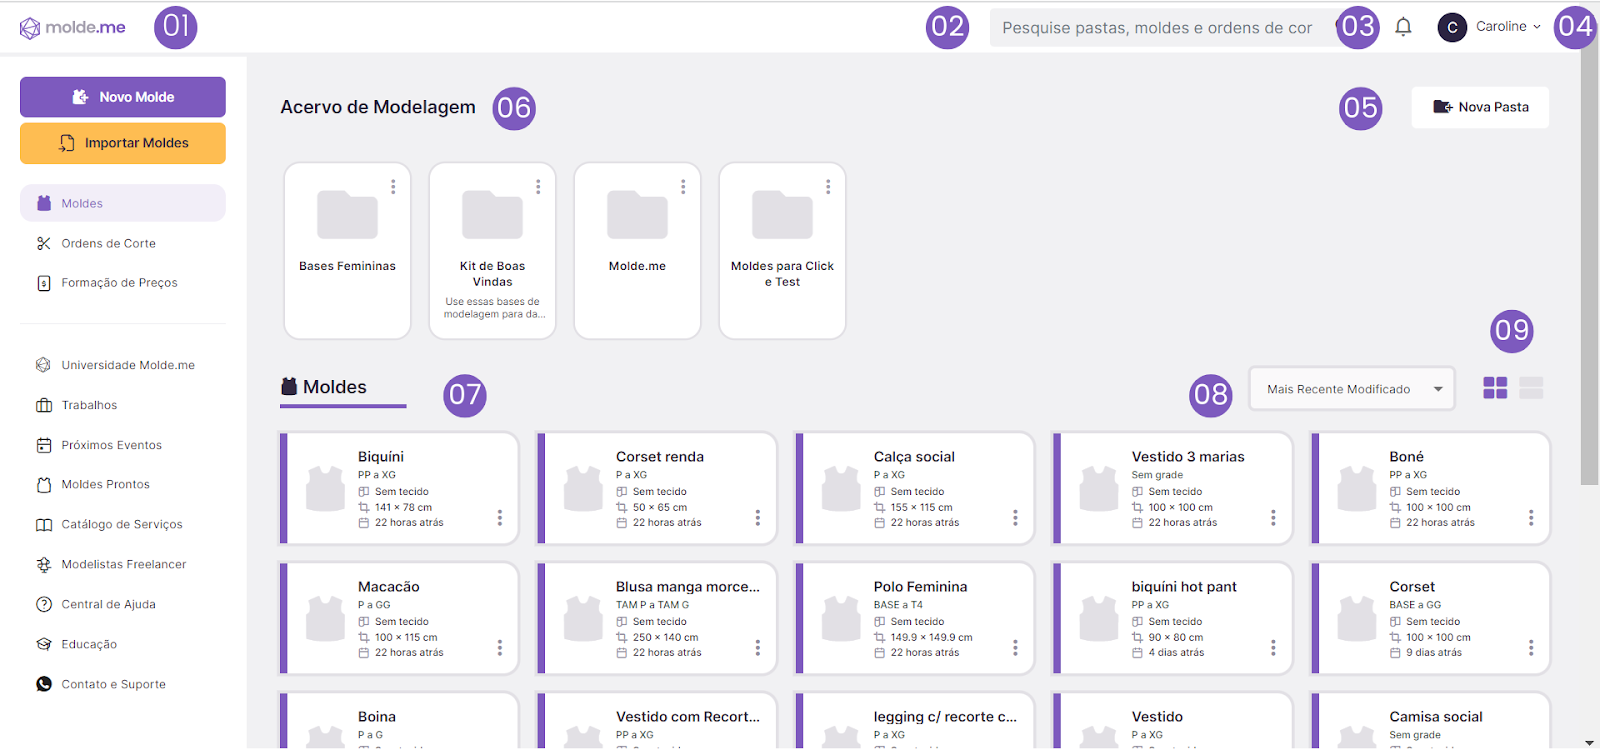Click the molde.me logo

[73, 28]
